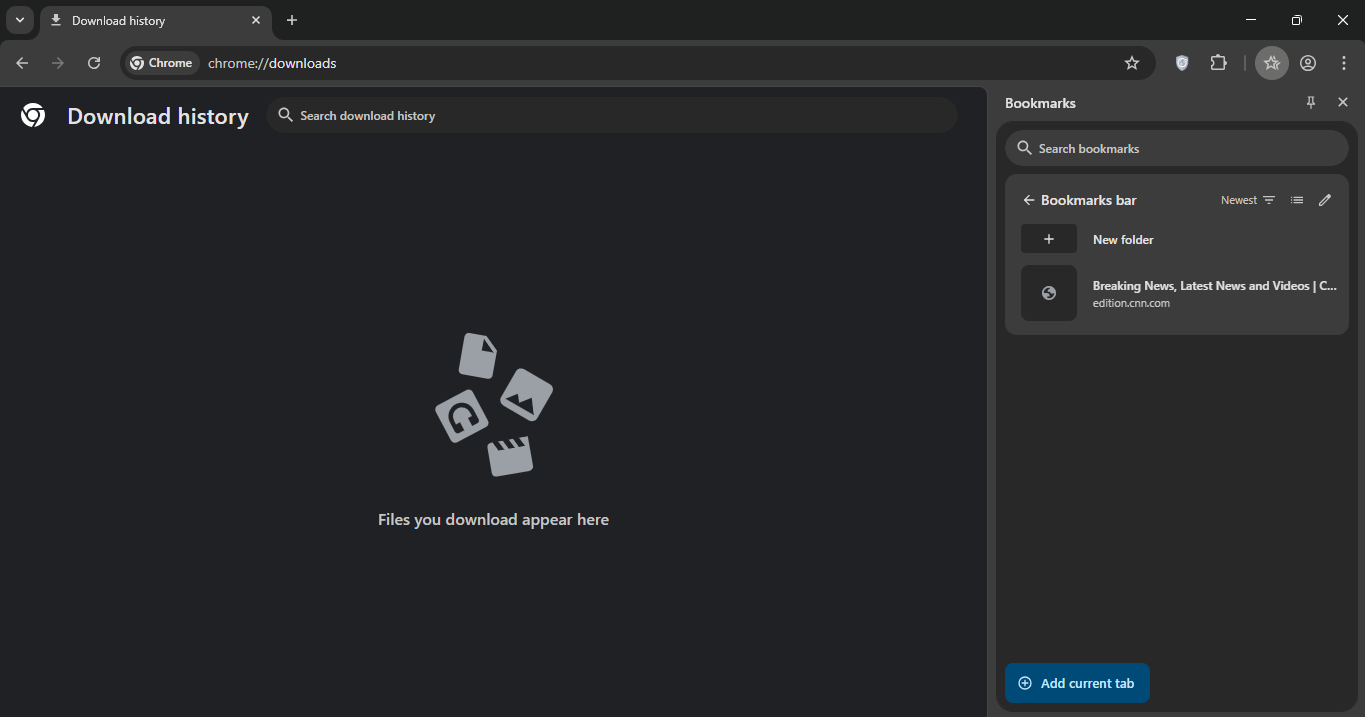Open the Newest sort dropdown
Viewport: 1365px width, 717px height.
click(x=1248, y=200)
